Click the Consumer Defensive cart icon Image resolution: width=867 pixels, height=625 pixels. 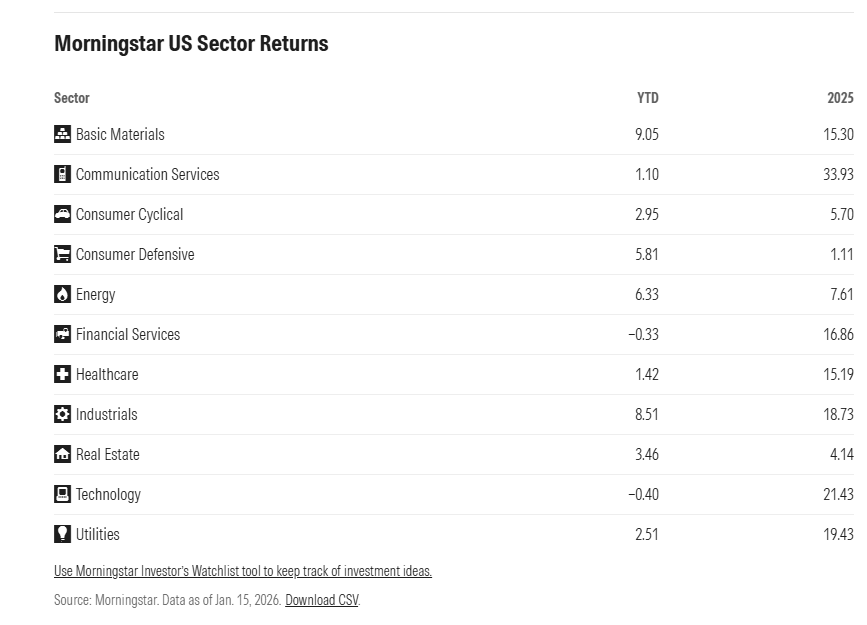pos(62,254)
